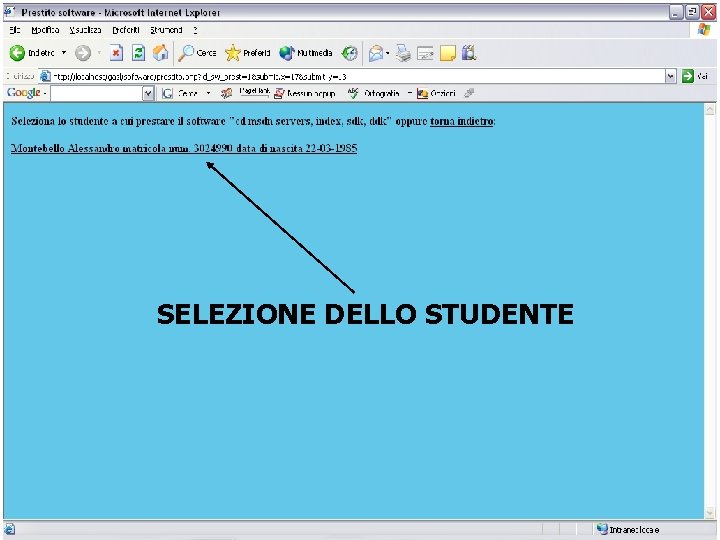Minimize the Internet Explorer window
720x540 pixels.
tap(675, 12)
